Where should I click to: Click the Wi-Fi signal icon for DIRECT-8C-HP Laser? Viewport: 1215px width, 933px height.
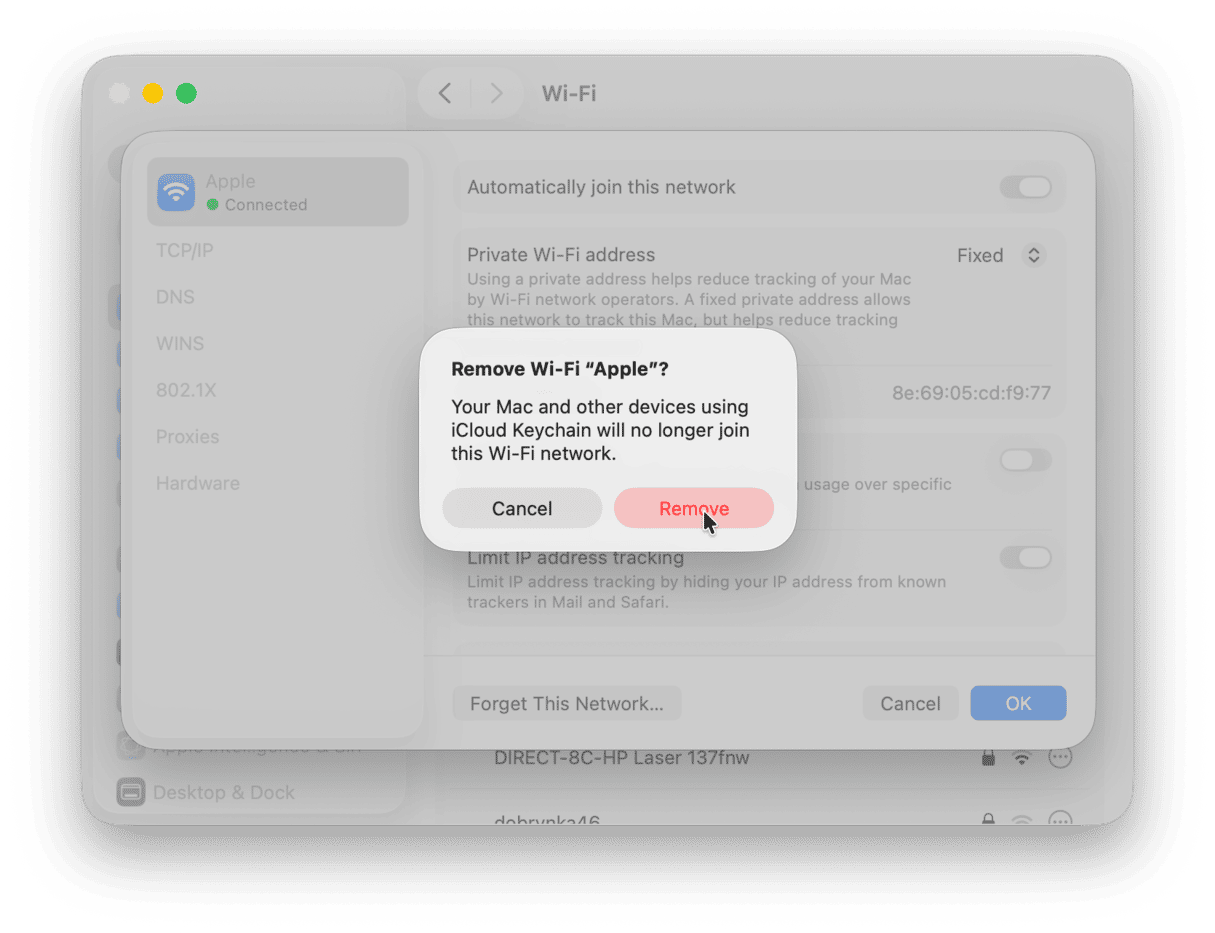pos(1021,758)
